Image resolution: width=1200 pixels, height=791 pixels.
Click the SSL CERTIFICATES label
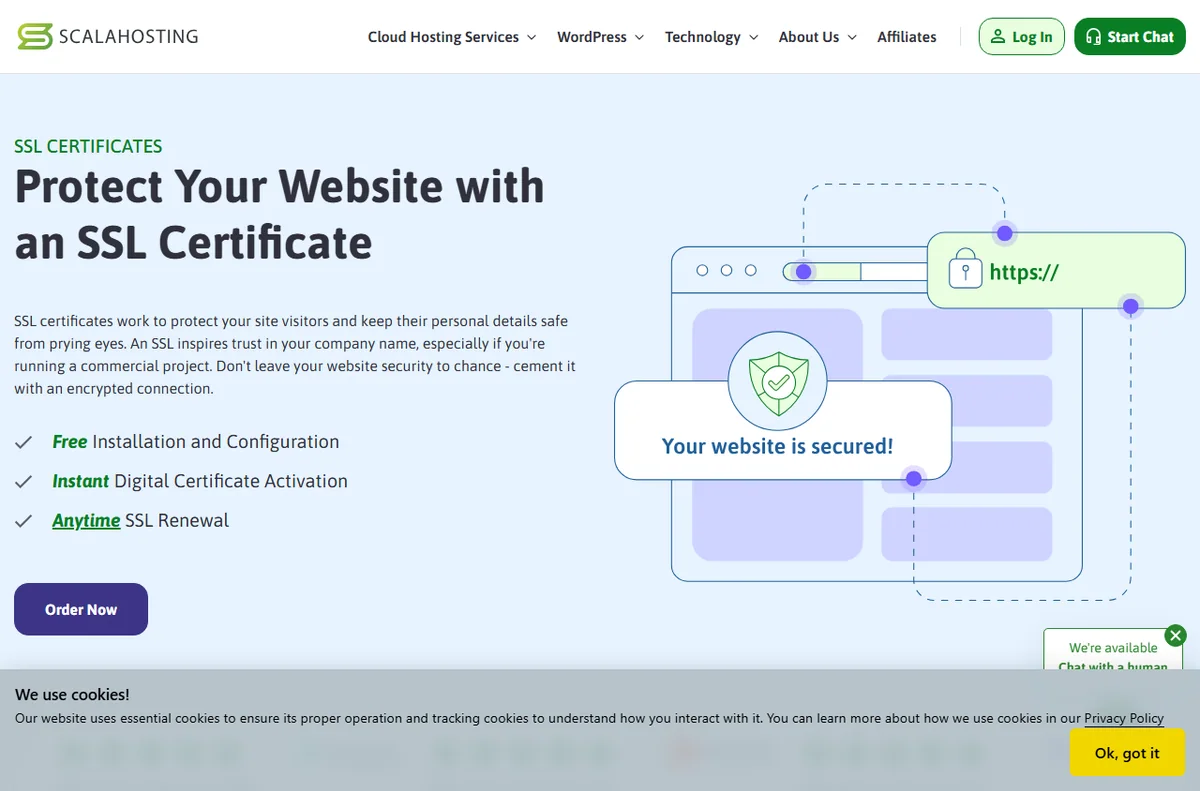click(x=88, y=146)
